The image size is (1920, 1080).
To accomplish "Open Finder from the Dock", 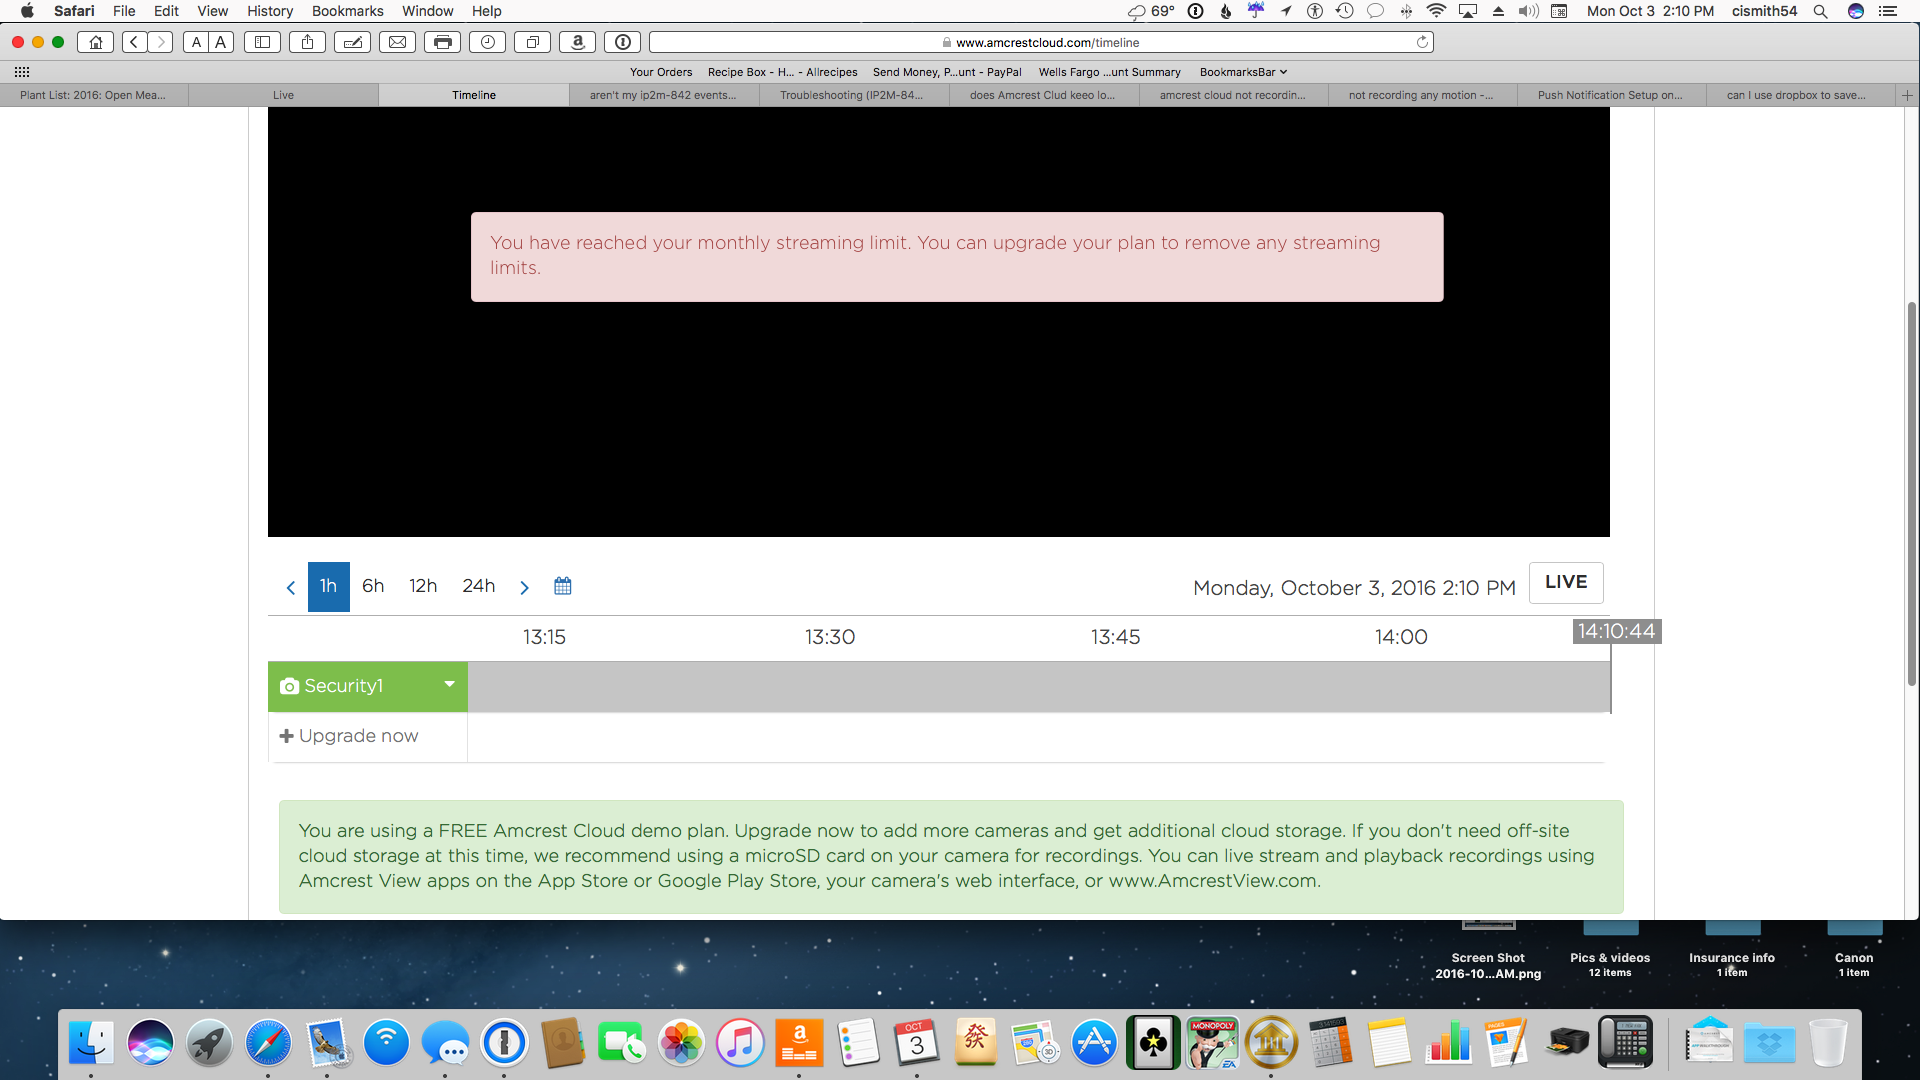I will click(x=91, y=1043).
